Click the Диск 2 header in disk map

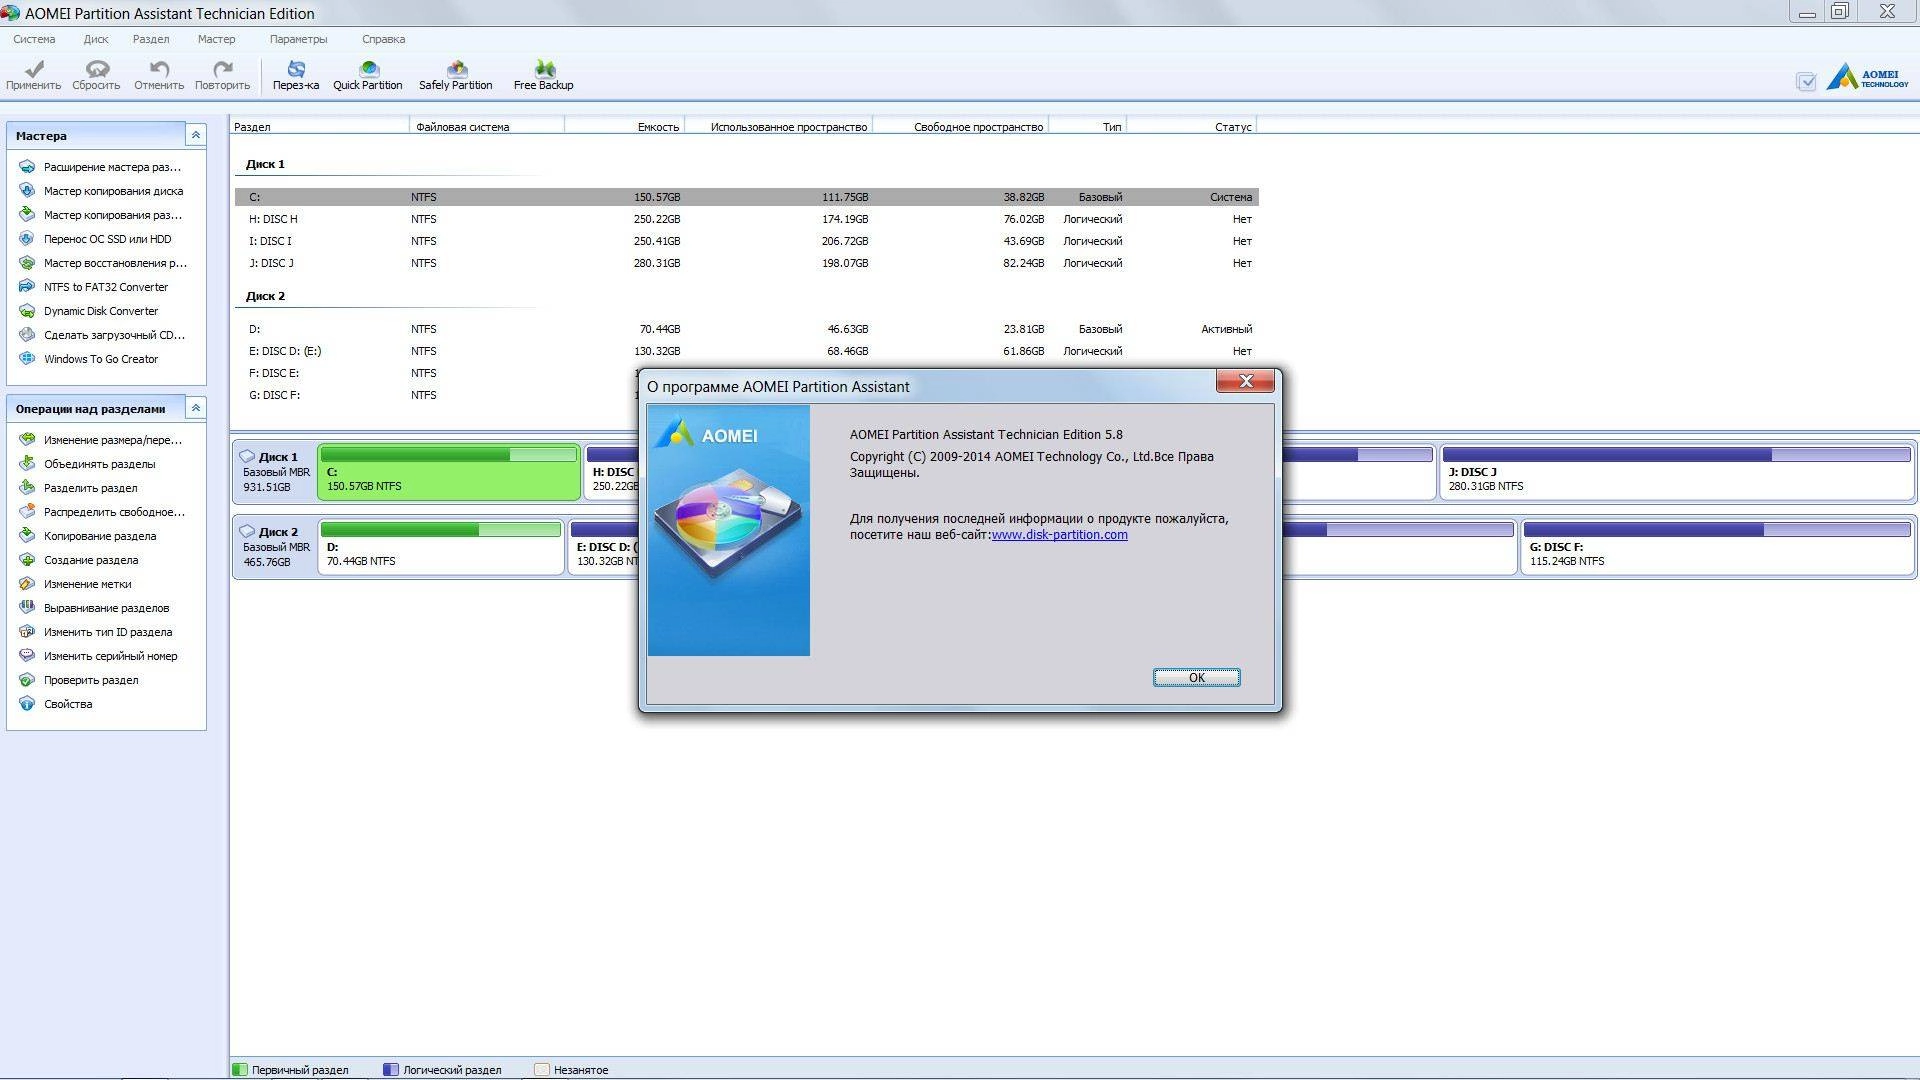274,546
